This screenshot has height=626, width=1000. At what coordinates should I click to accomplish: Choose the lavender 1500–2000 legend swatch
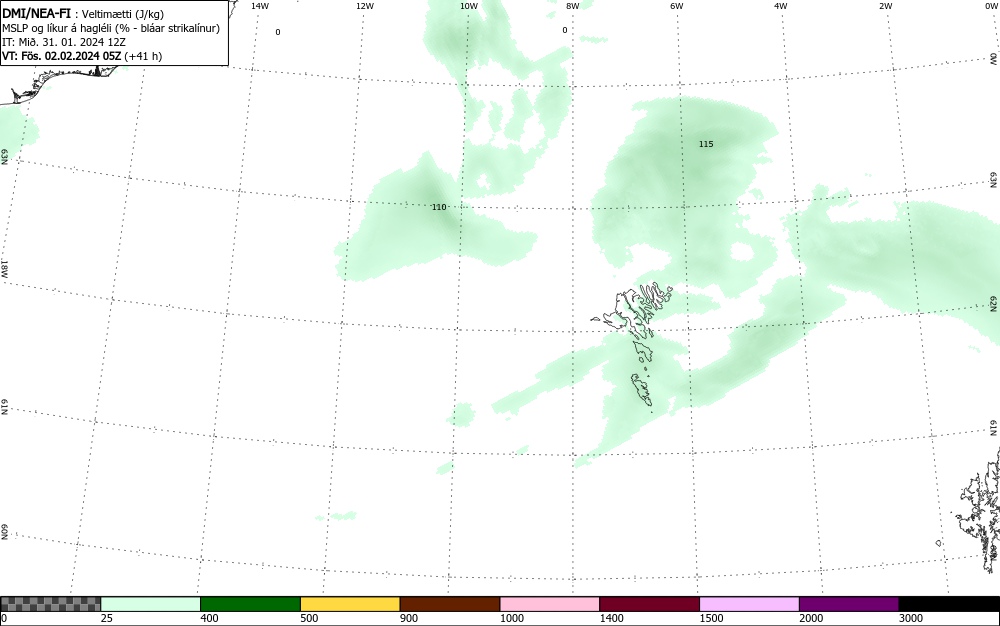tap(749, 604)
